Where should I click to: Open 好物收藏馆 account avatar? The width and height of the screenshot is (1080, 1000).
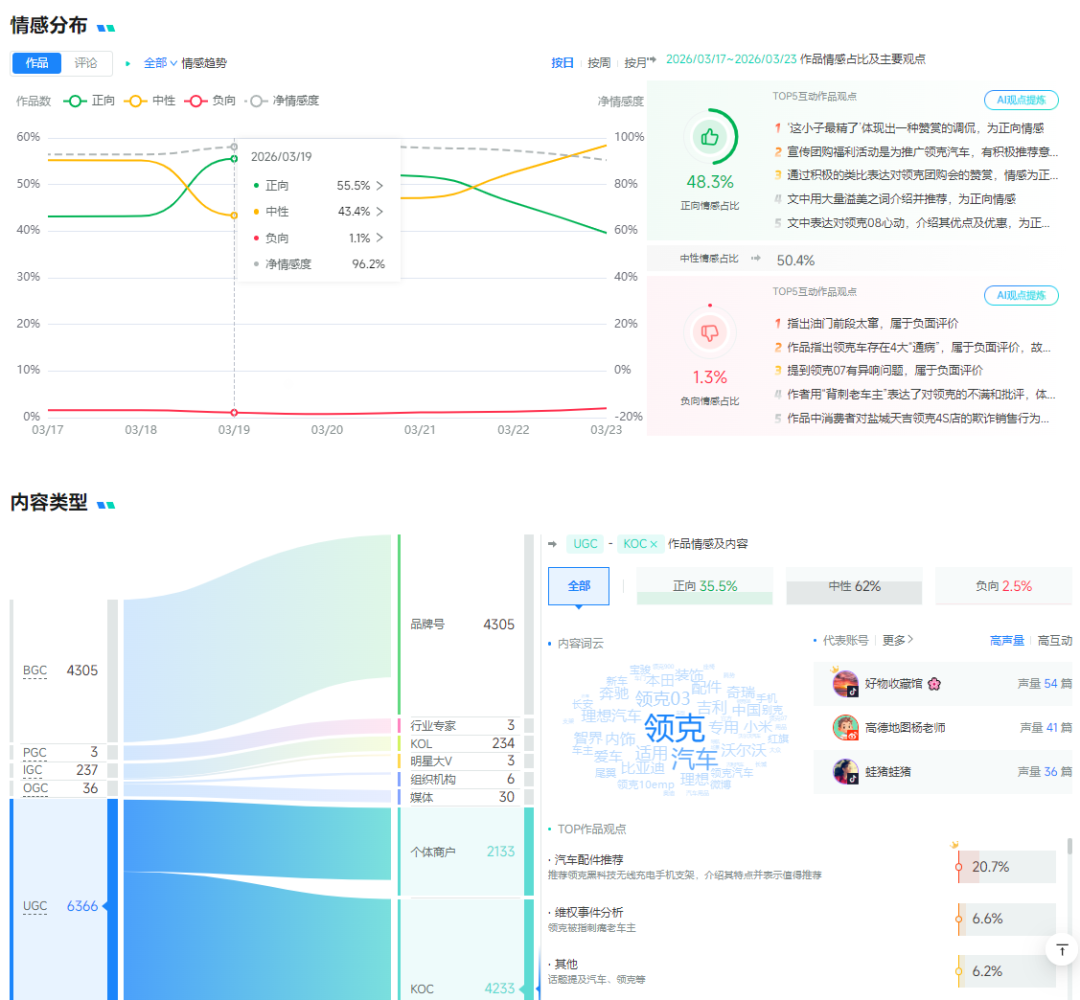pyautogui.click(x=846, y=684)
